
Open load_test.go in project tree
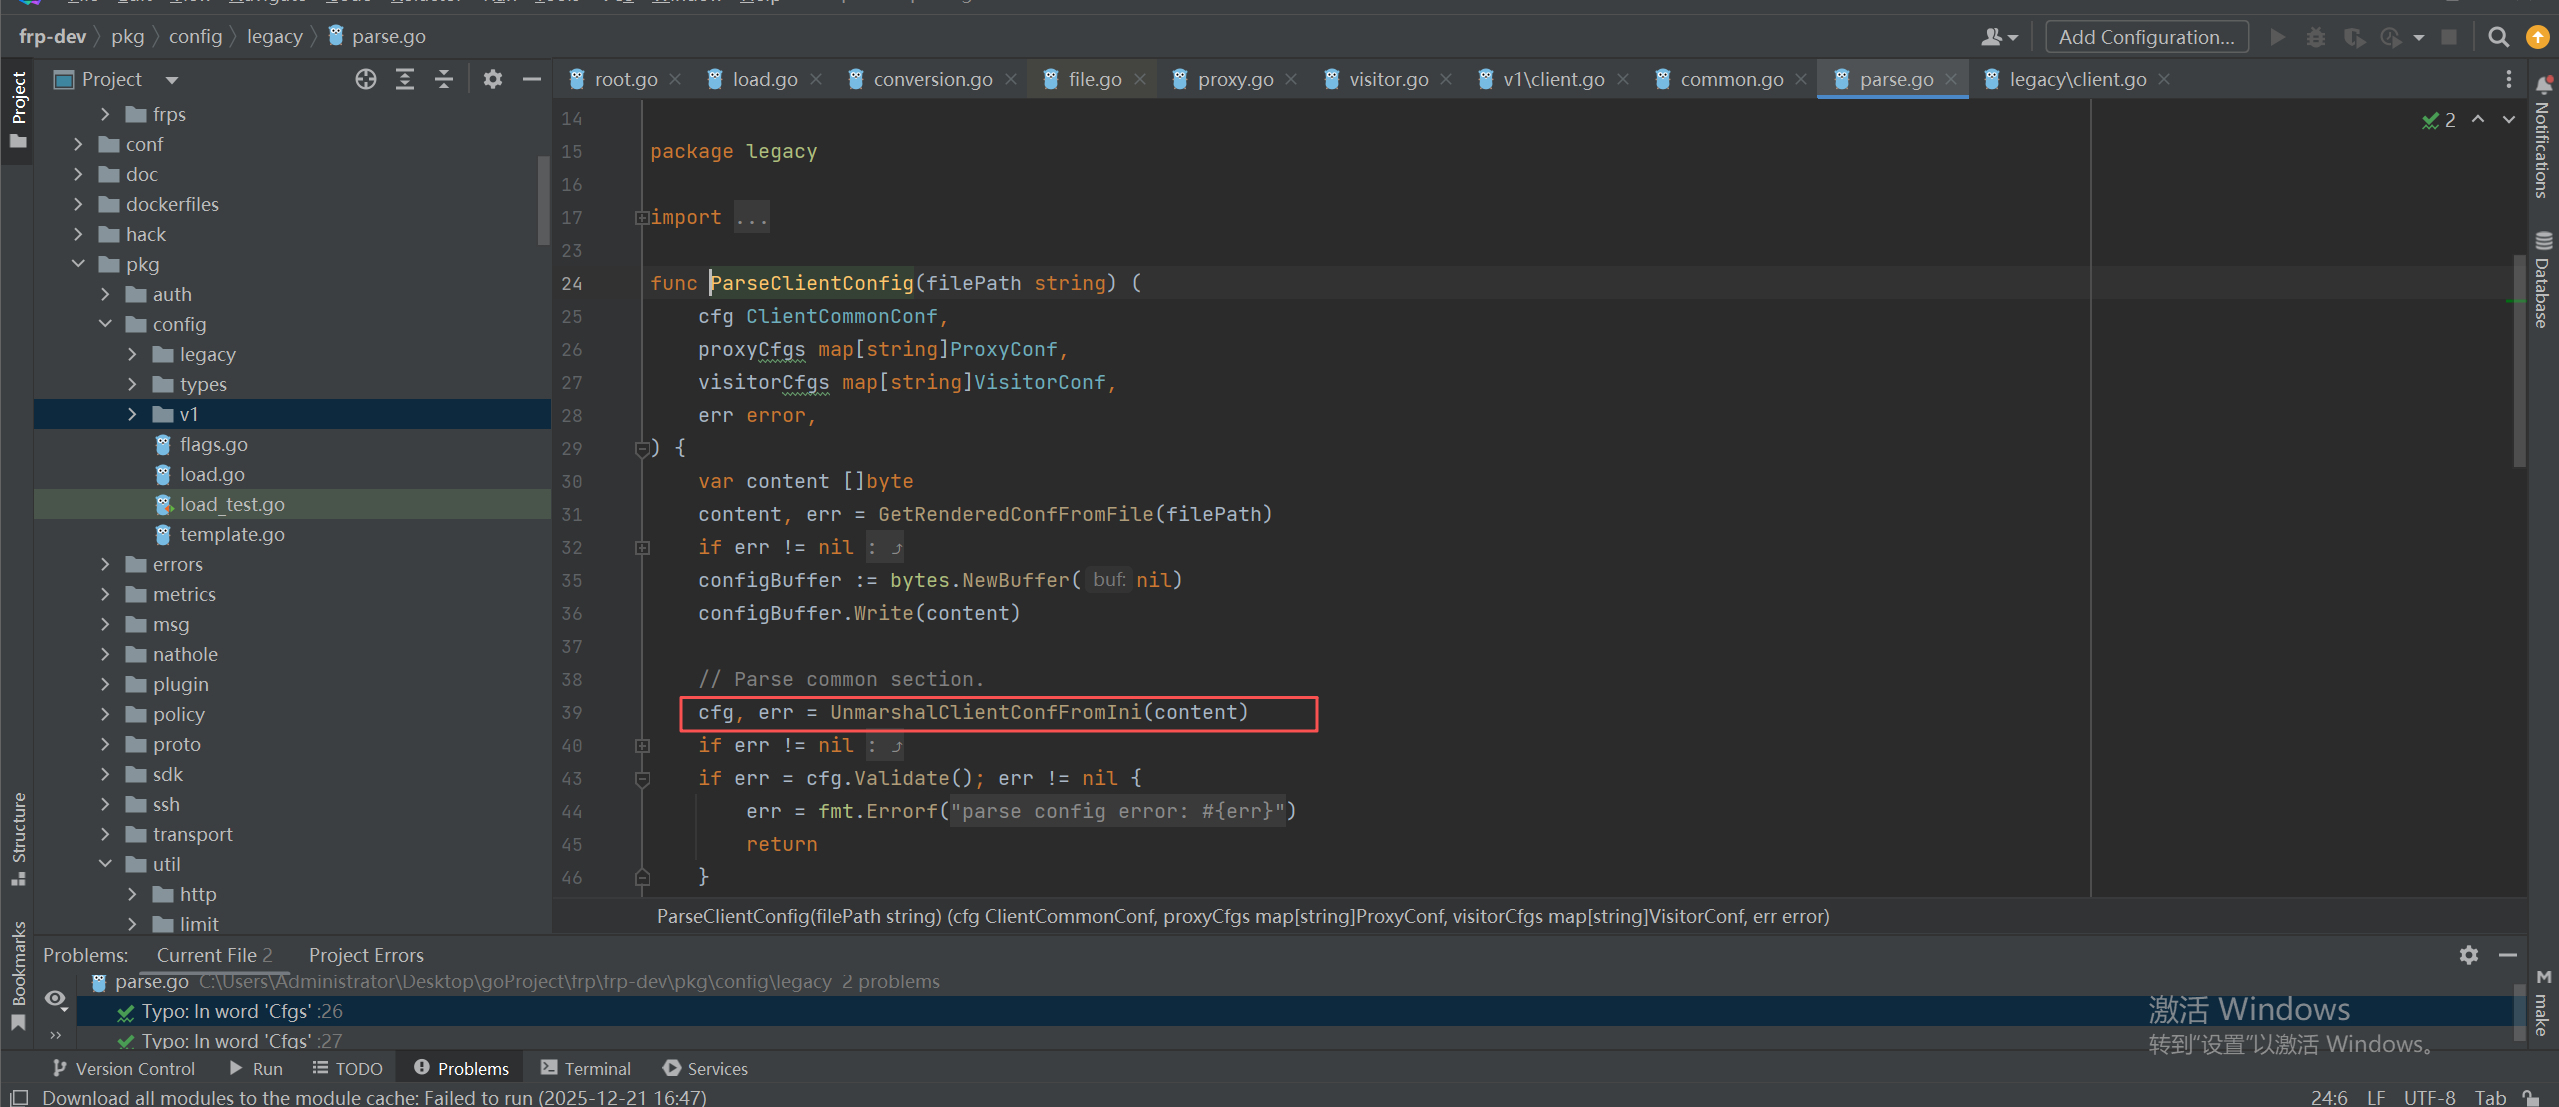(232, 504)
